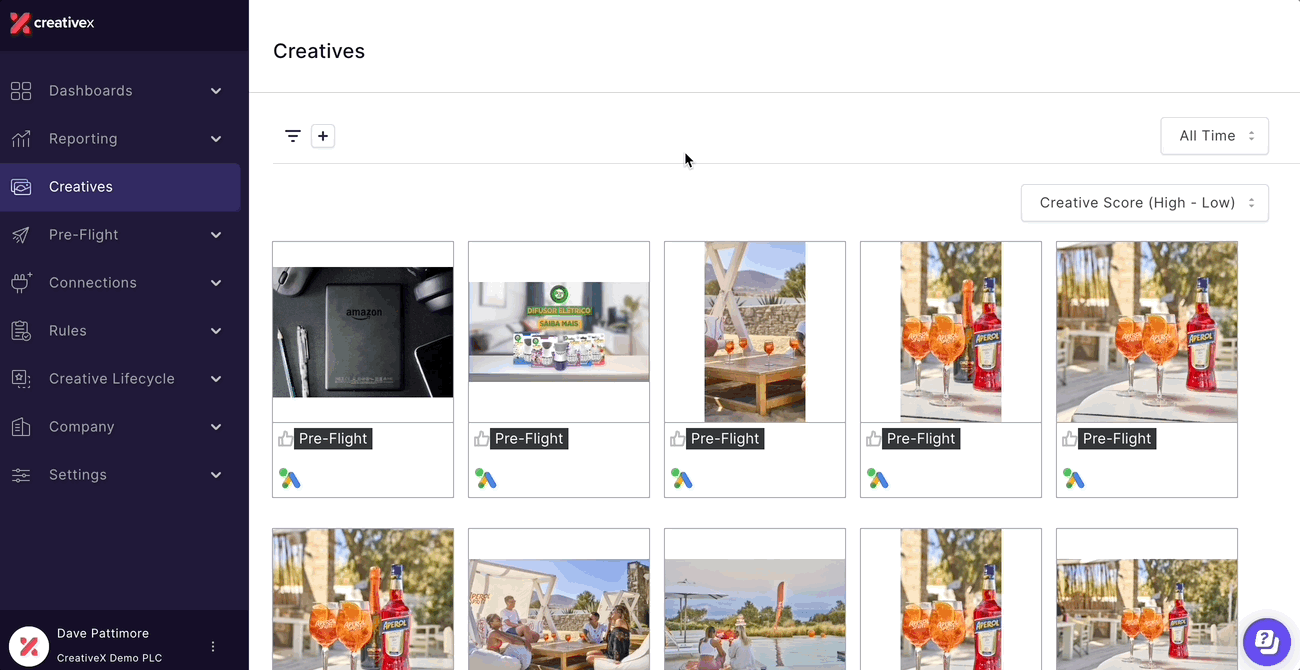Click Pre-Flight label on the Amazon creative
The height and width of the screenshot is (670, 1300).
pos(333,439)
